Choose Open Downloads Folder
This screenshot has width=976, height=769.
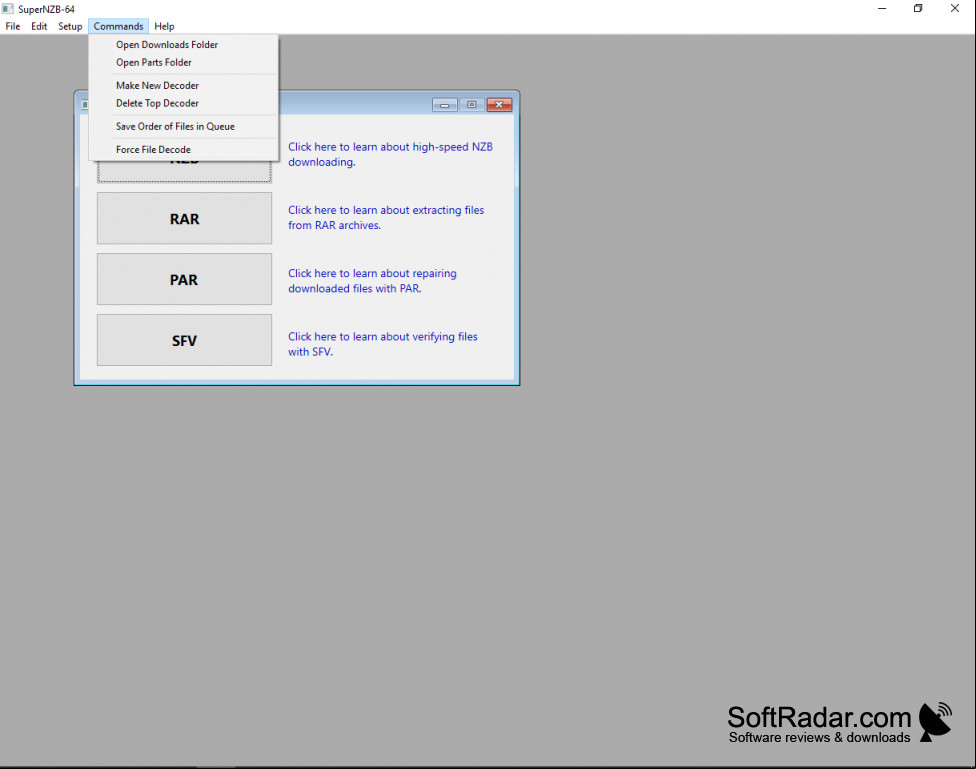coord(184,45)
